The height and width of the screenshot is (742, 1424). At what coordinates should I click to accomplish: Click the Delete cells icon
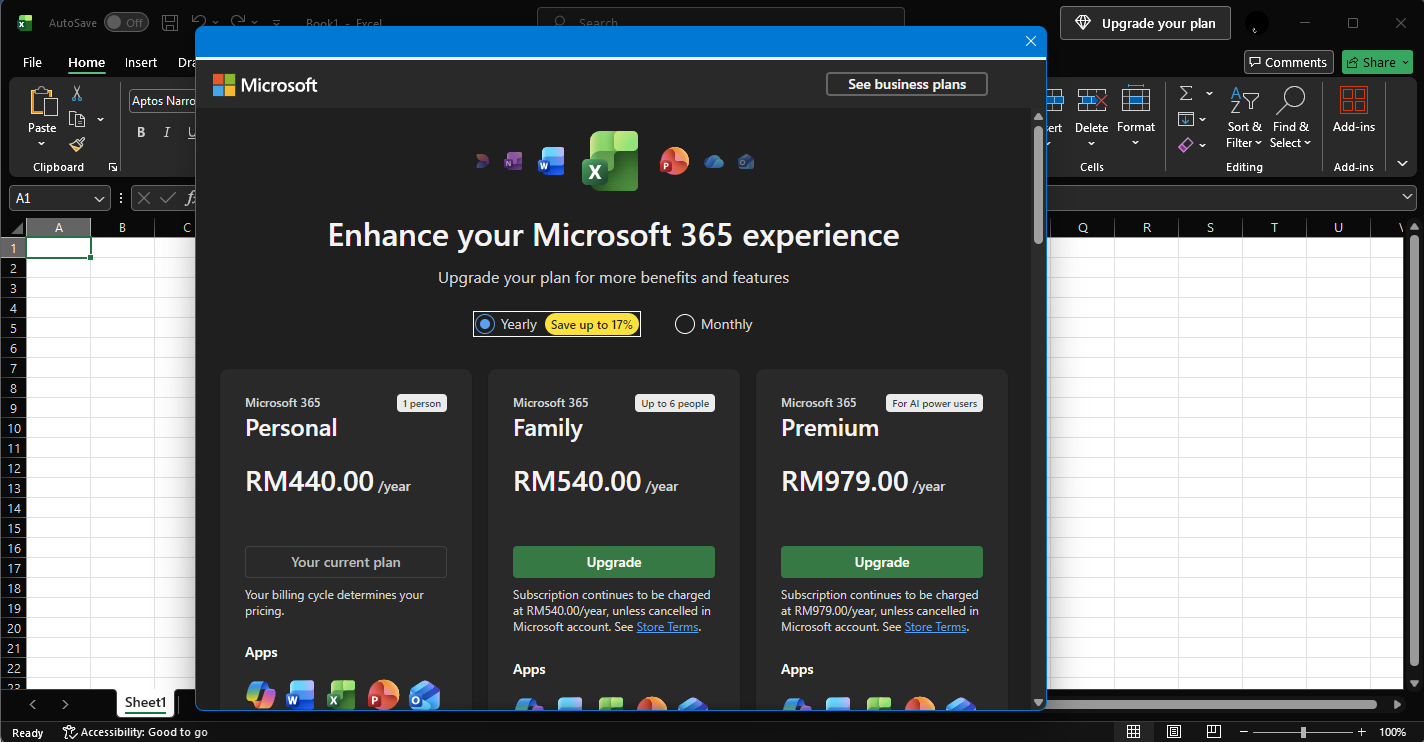(1091, 101)
